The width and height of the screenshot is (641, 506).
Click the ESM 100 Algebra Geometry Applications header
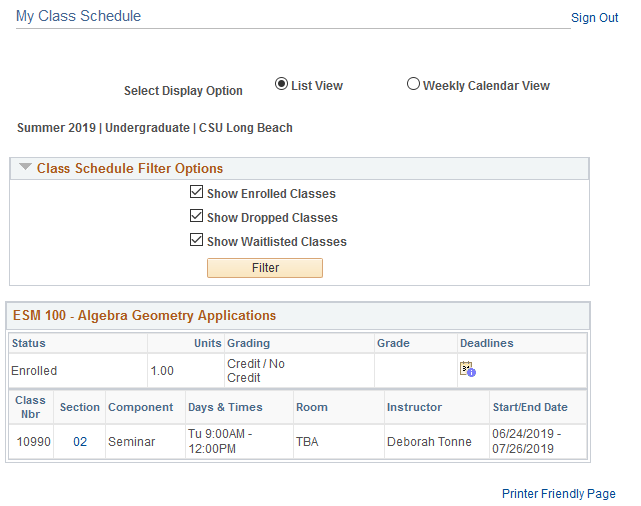tap(144, 316)
